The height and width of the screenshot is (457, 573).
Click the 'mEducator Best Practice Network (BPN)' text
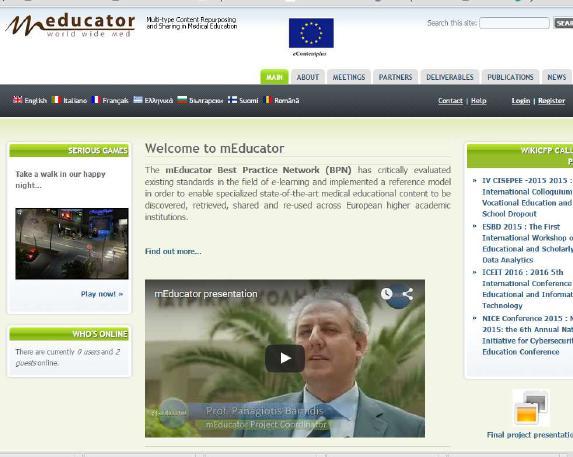[x=258, y=170]
